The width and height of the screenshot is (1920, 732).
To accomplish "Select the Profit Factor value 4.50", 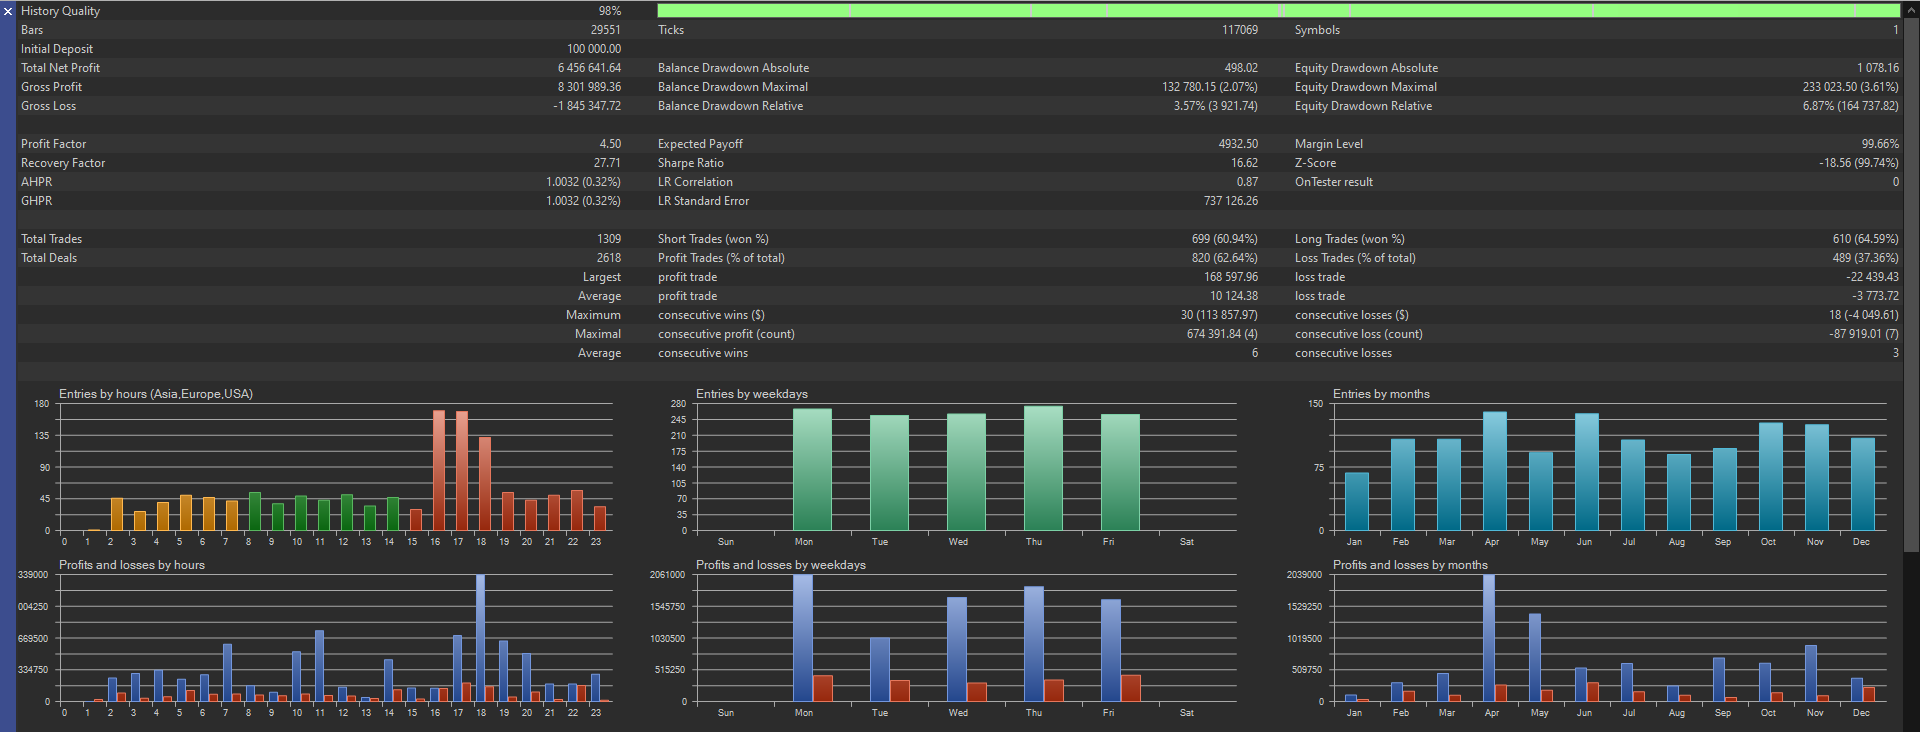I will coord(610,144).
